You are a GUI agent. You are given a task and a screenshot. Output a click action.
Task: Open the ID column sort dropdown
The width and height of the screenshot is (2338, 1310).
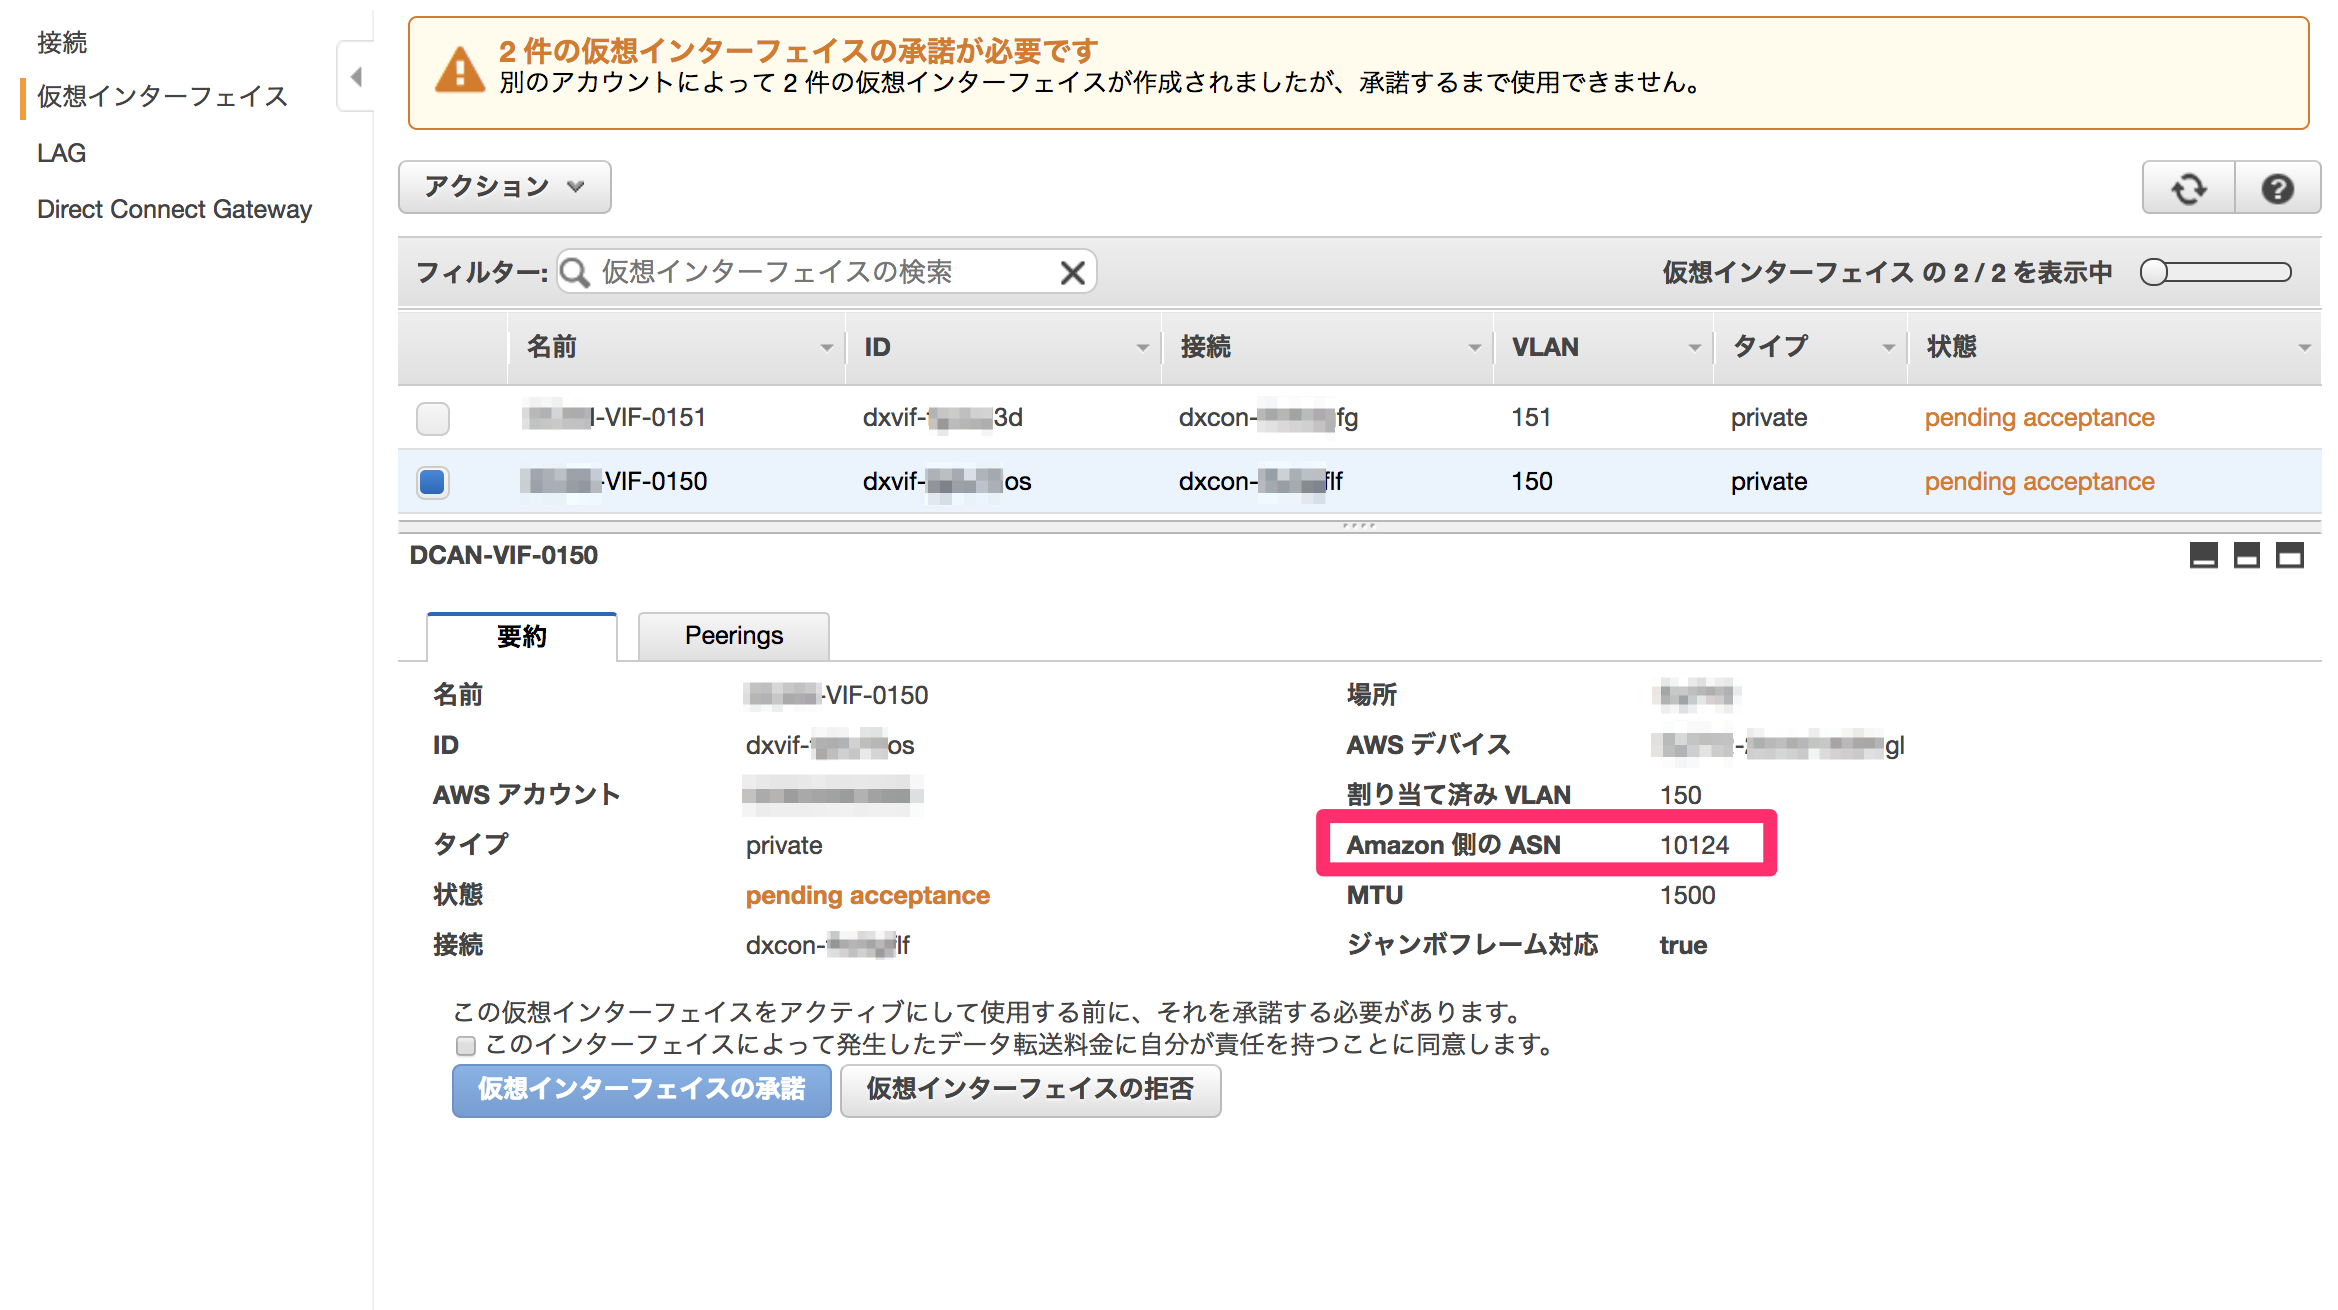click(1142, 348)
